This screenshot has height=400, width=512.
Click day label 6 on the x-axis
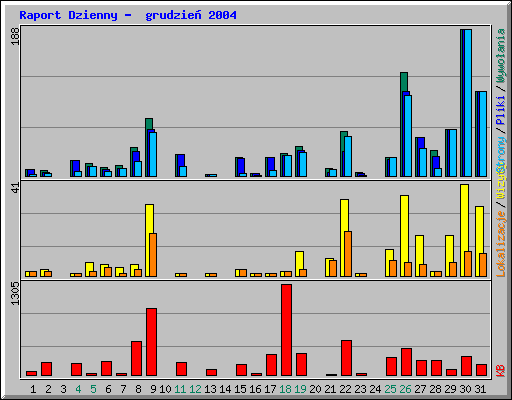click(108, 389)
